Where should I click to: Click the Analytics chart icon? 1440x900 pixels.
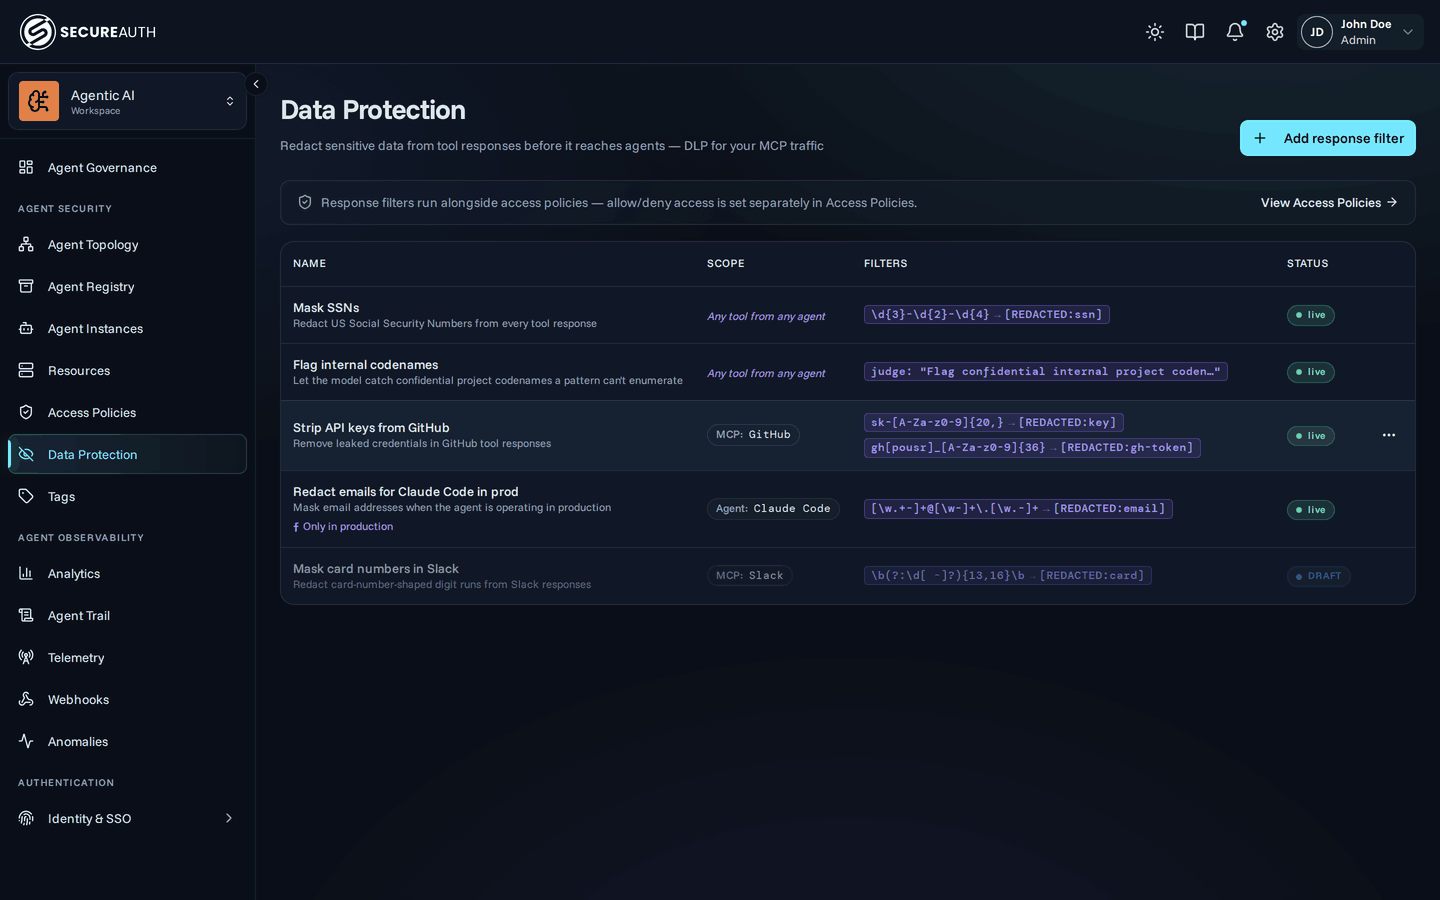26,573
